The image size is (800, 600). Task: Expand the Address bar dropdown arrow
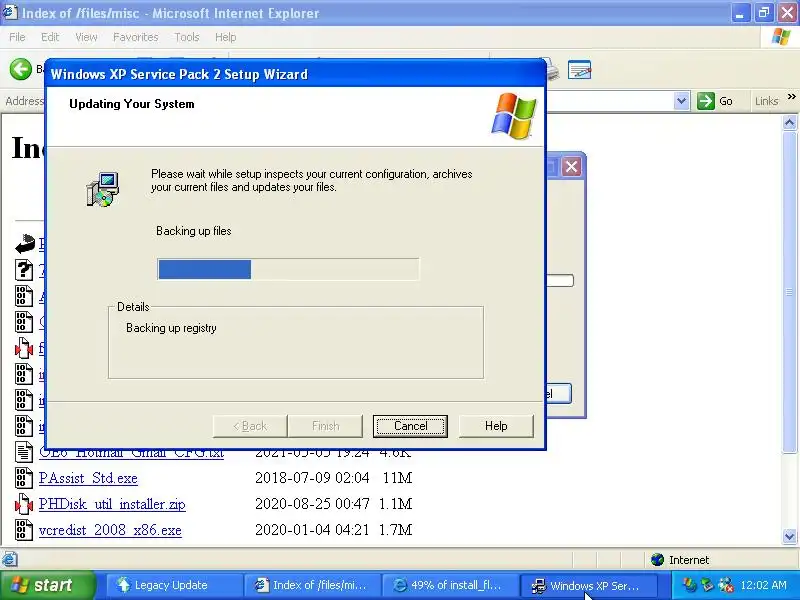tap(681, 101)
